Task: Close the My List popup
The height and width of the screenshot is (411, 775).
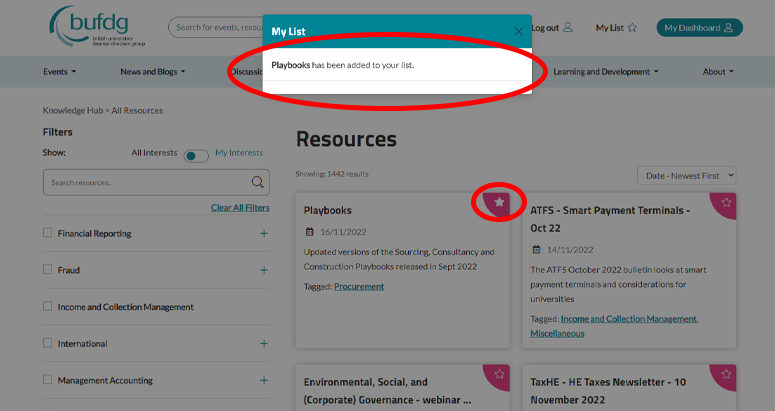Action: (518, 31)
